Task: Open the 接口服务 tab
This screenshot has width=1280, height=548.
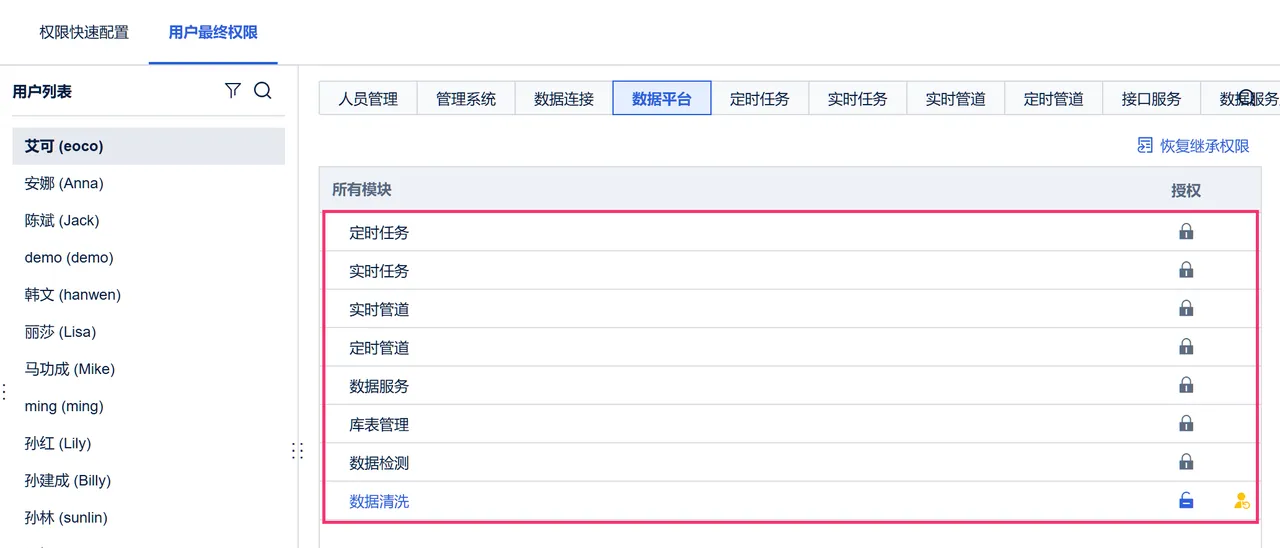Action: coord(1152,99)
